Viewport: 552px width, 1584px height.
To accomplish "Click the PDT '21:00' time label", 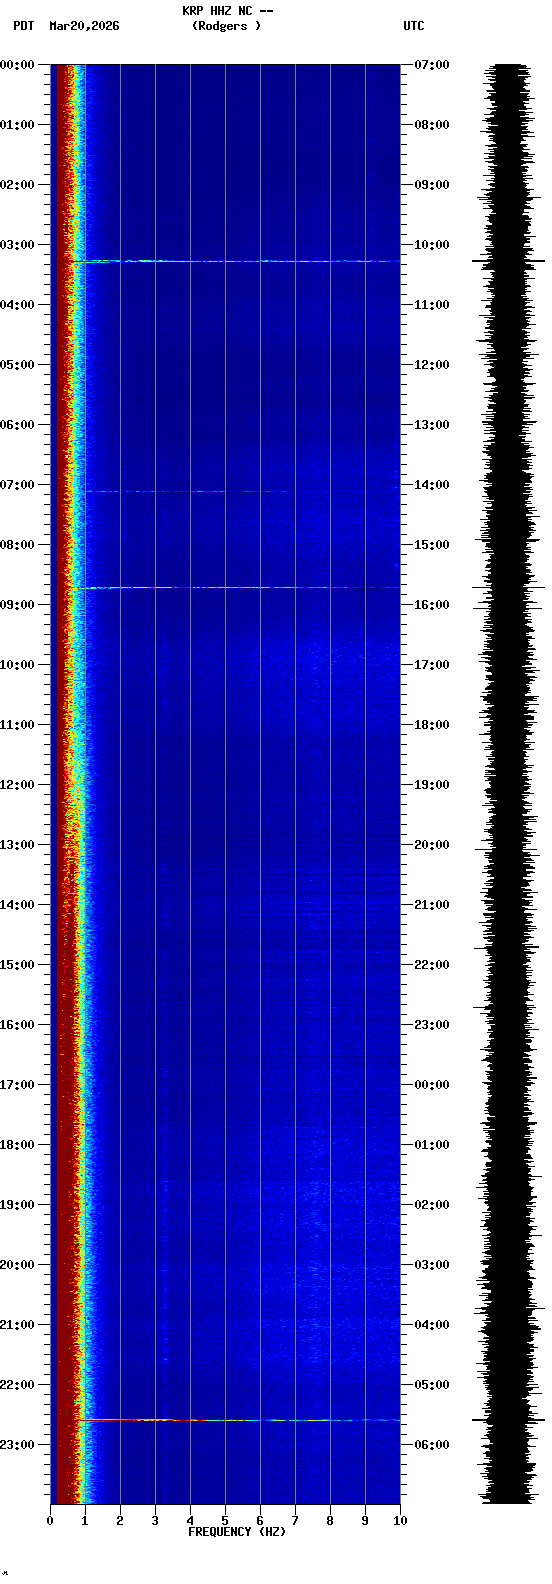I will coord(17,1325).
